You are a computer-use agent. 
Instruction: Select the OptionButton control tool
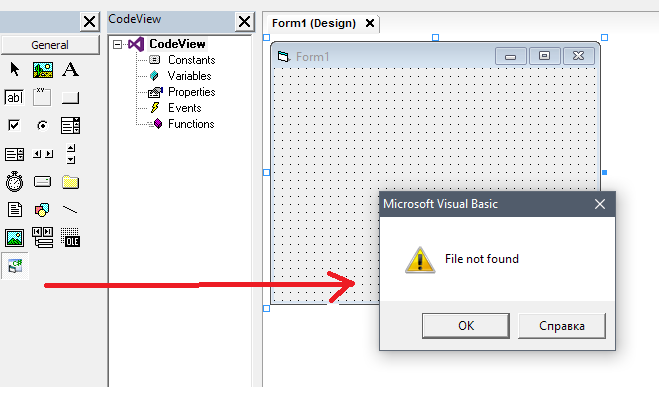42,125
